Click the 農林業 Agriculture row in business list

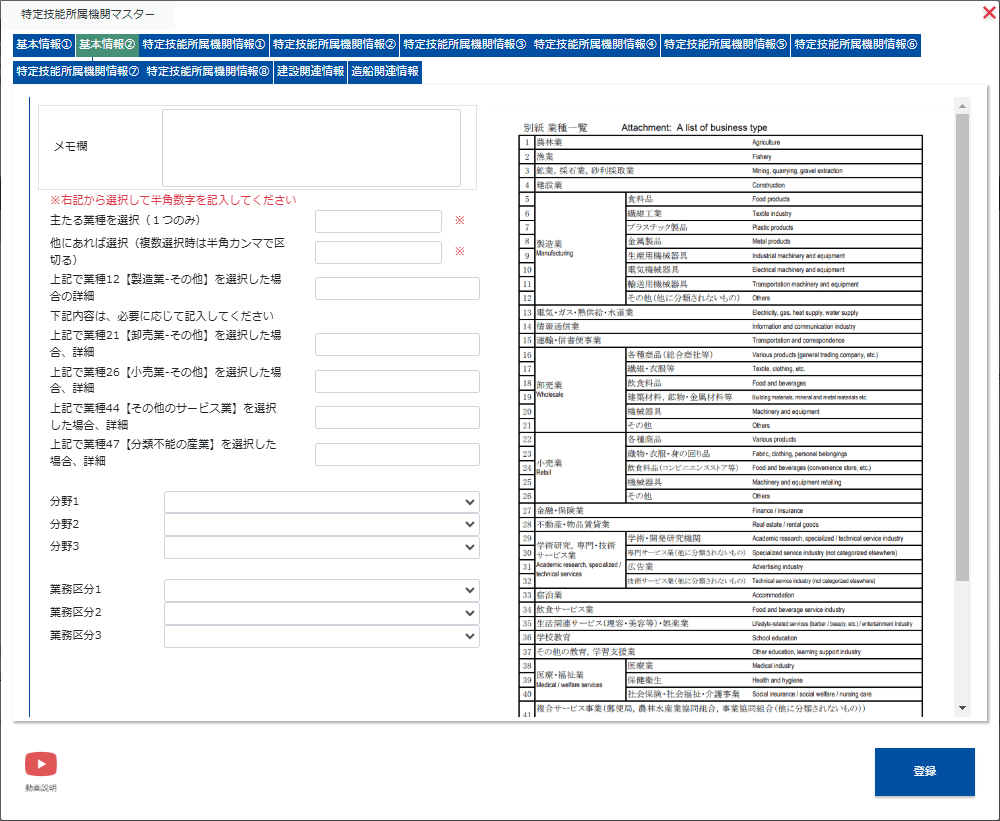tap(721, 142)
